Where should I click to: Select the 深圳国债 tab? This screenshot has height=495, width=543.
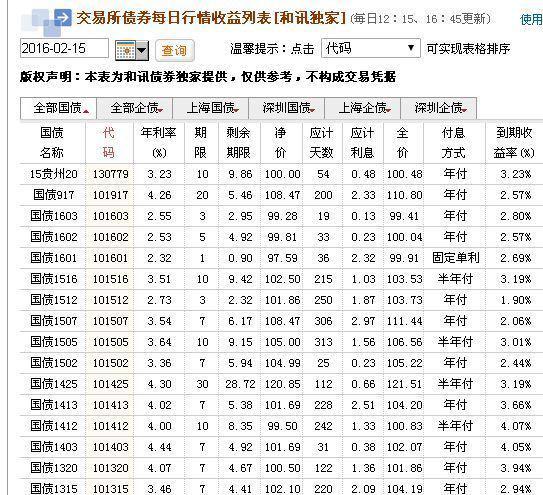(286, 108)
